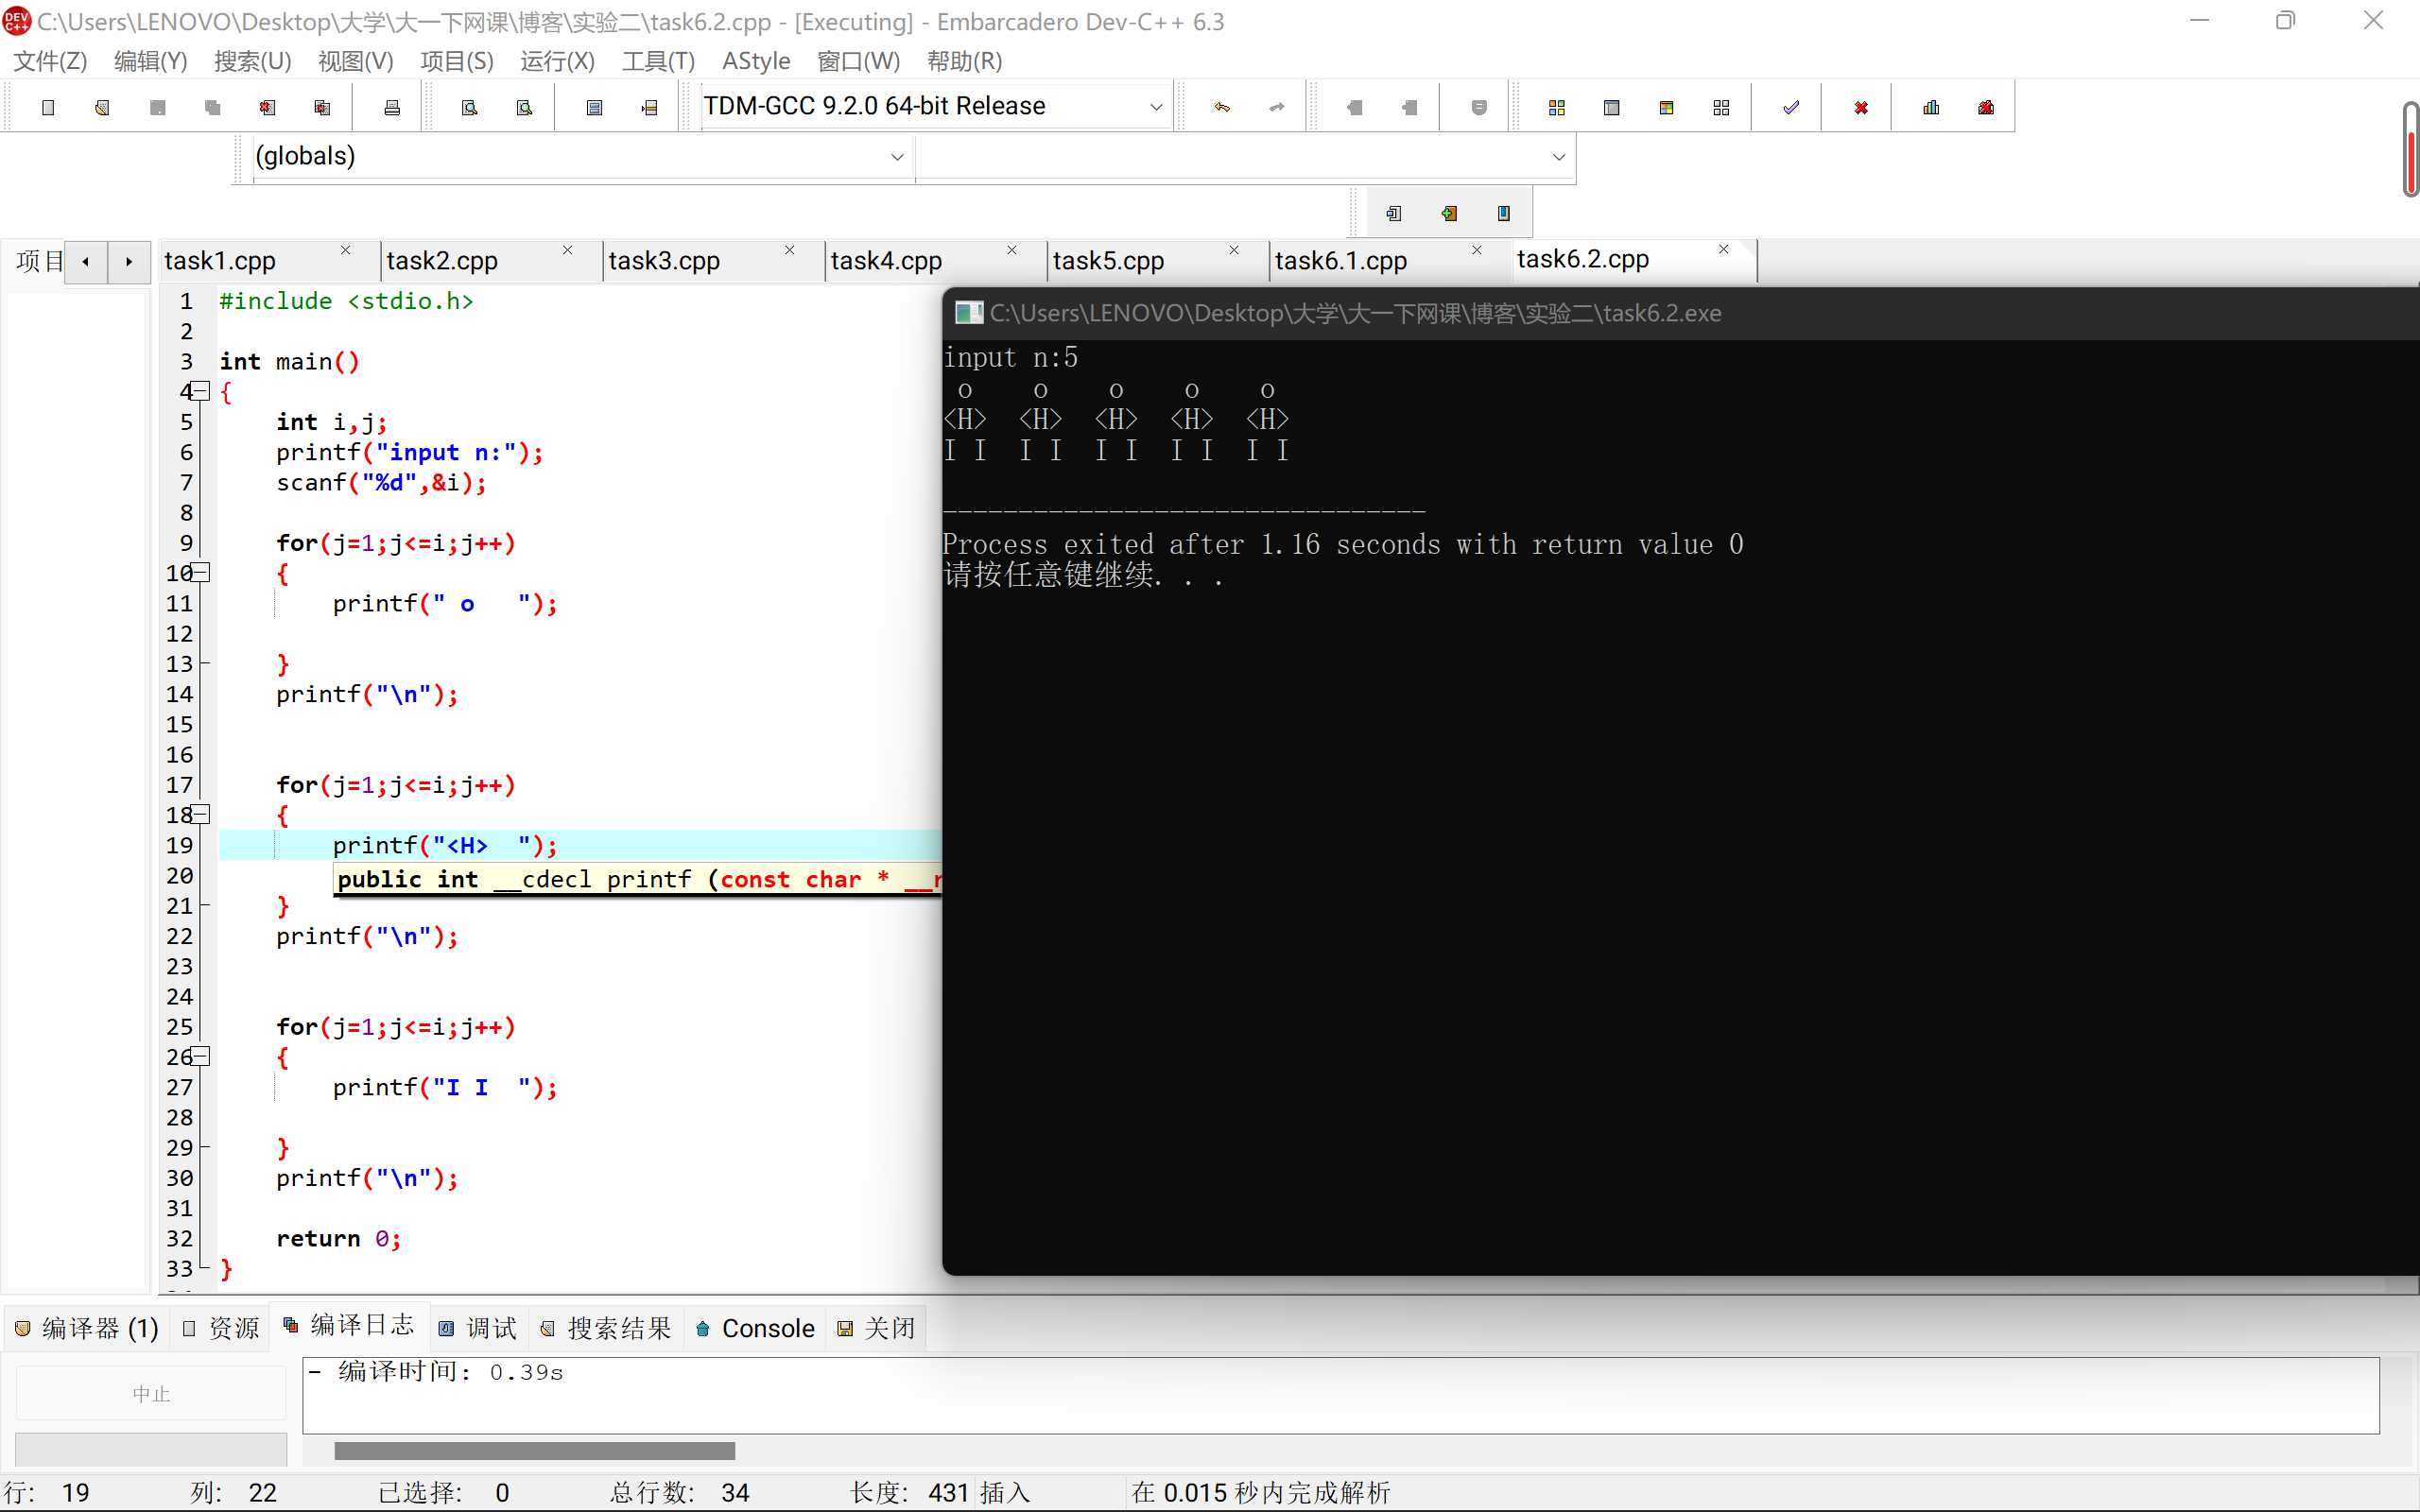Click the Undo arrow icon
The height and width of the screenshot is (1512, 2420).
pos(1222,107)
